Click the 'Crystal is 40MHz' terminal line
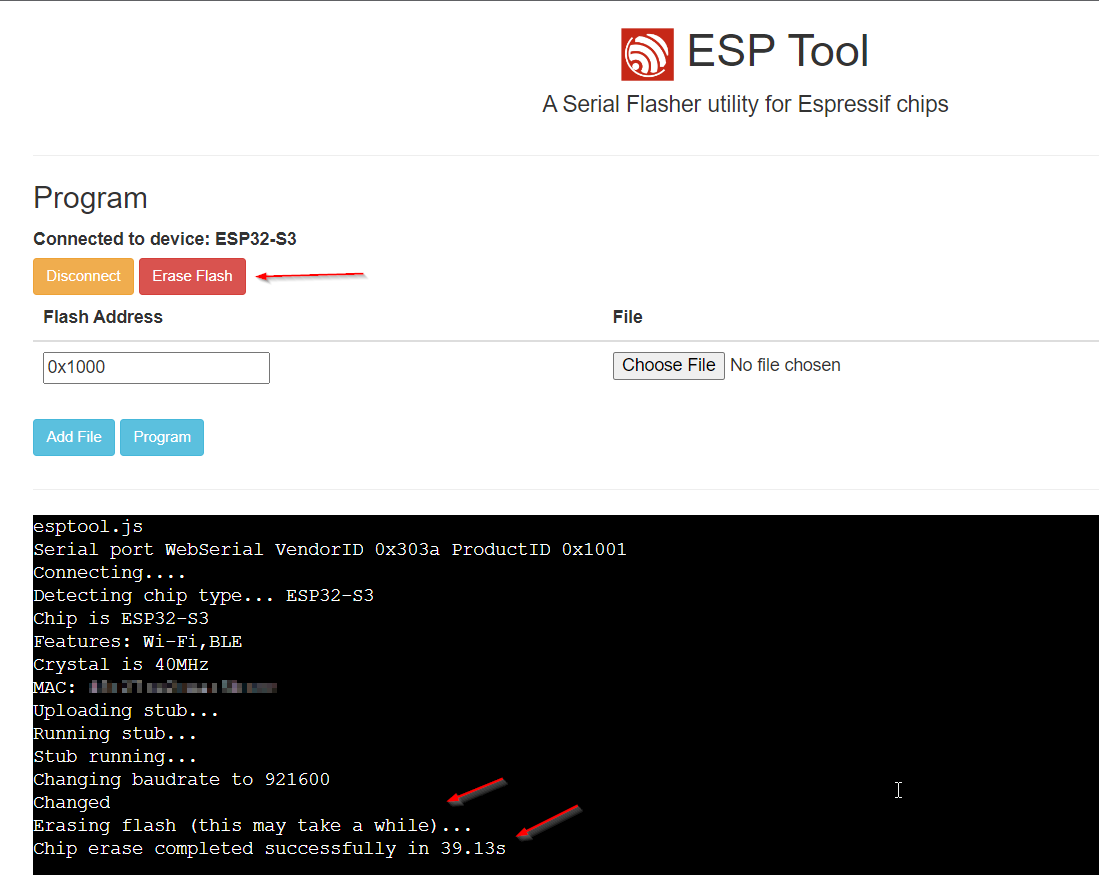 coord(121,665)
